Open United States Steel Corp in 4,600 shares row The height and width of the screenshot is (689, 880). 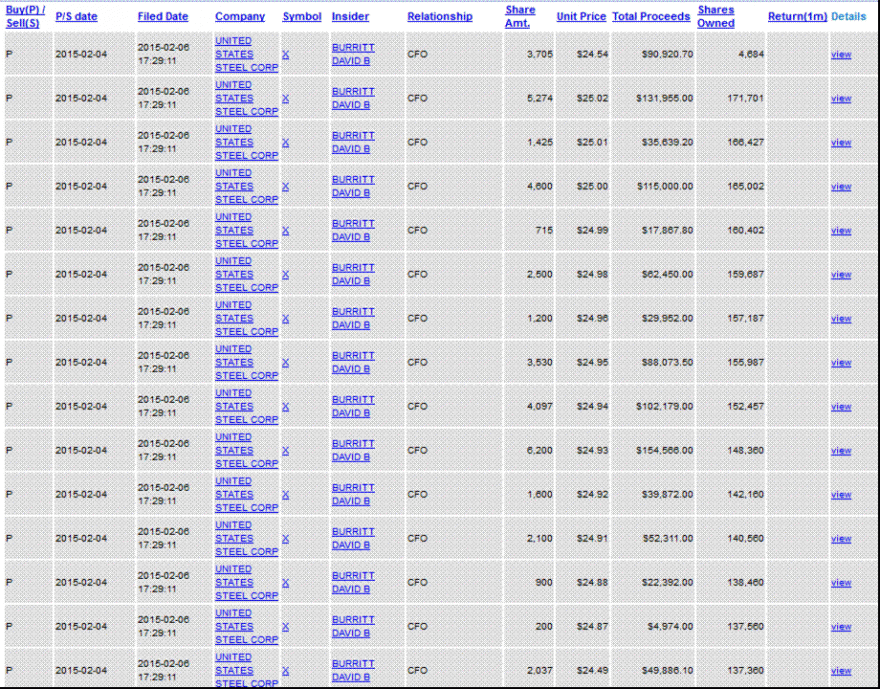pyautogui.click(x=246, y=186)
